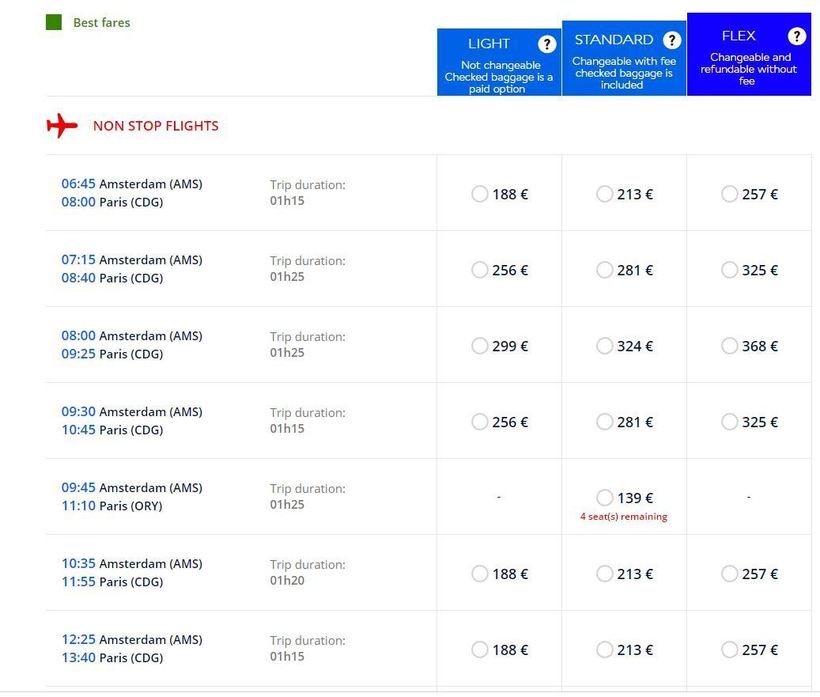Pick 324 € Standard fare for 08:00 flight

[x=604, y=346]
